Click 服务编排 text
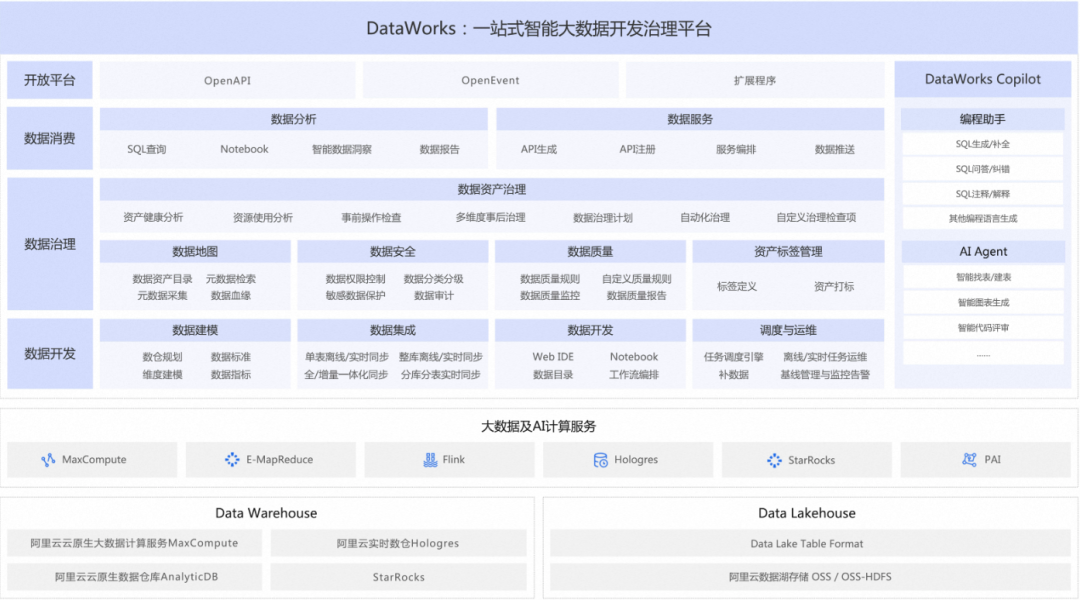 [736, 149]
